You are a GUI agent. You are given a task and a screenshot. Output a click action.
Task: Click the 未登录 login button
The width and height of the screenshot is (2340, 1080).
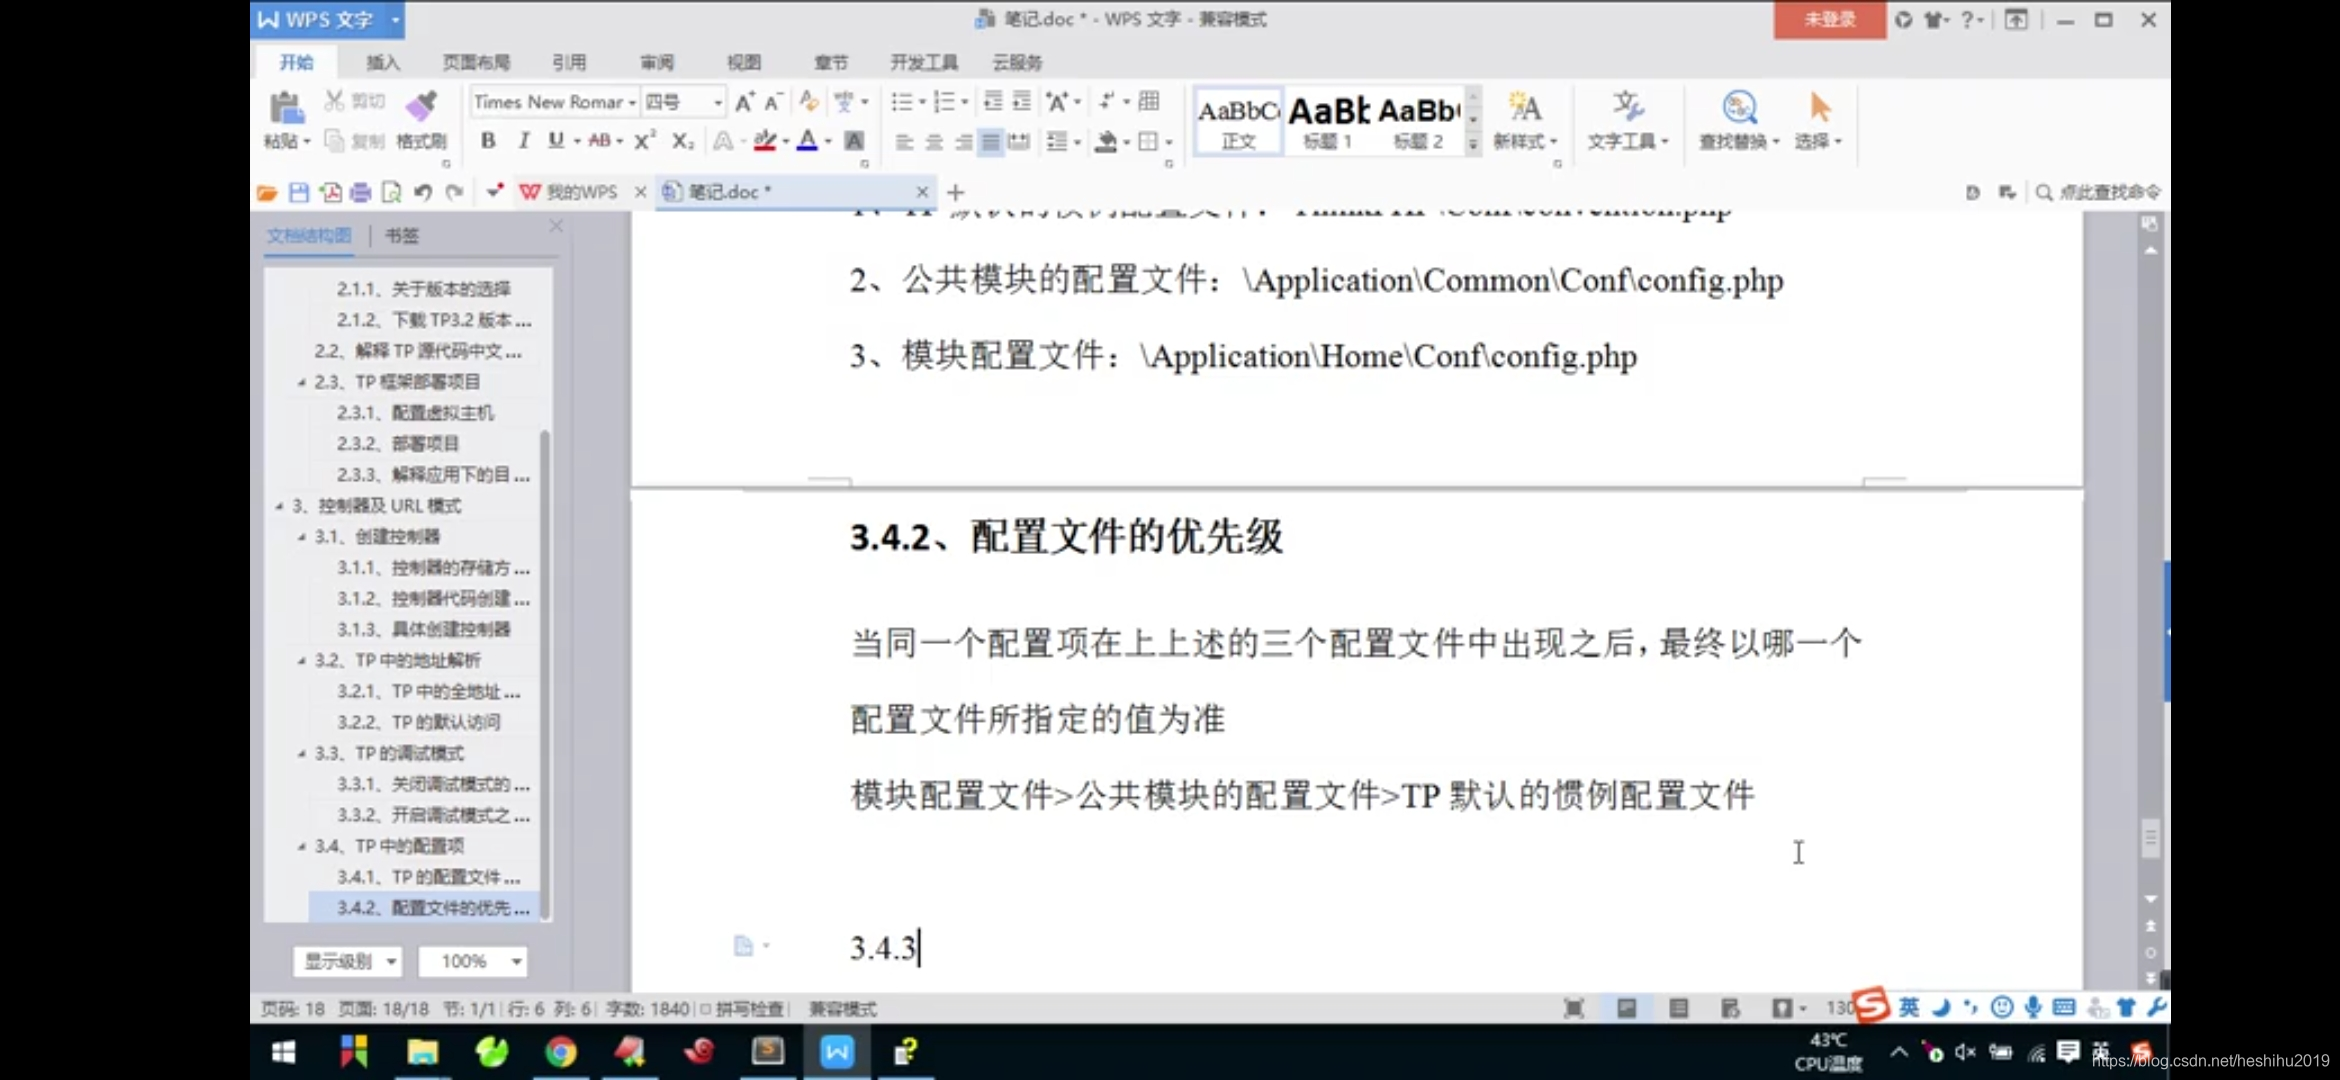[x=1829, y=20]
